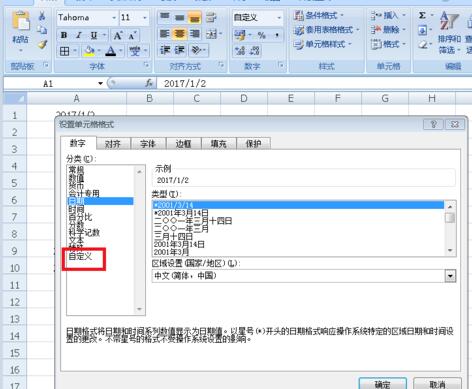472x389 pixels.
Task: Click the accounting currency format icon
Action: pos(241,35)
